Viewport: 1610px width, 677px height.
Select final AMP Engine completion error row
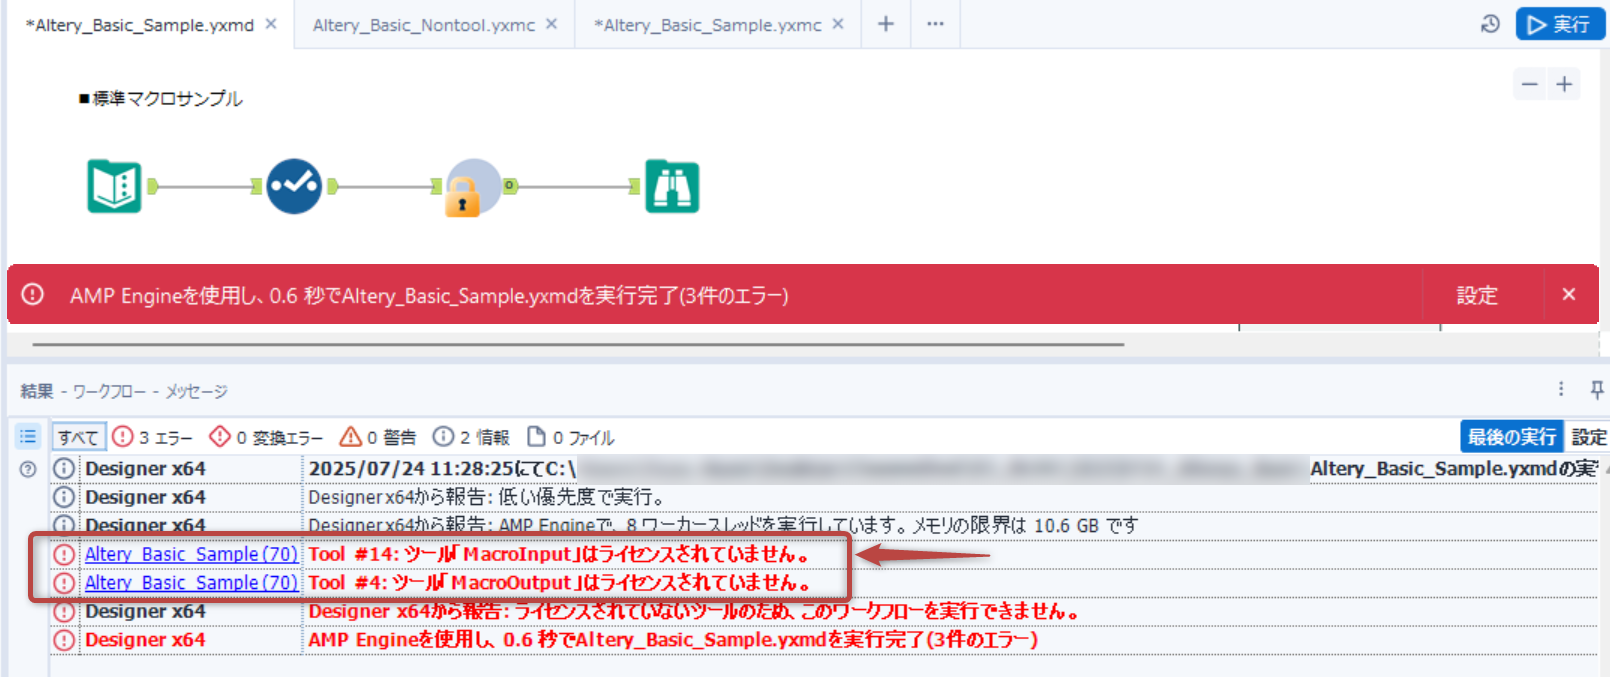[673, 639]
